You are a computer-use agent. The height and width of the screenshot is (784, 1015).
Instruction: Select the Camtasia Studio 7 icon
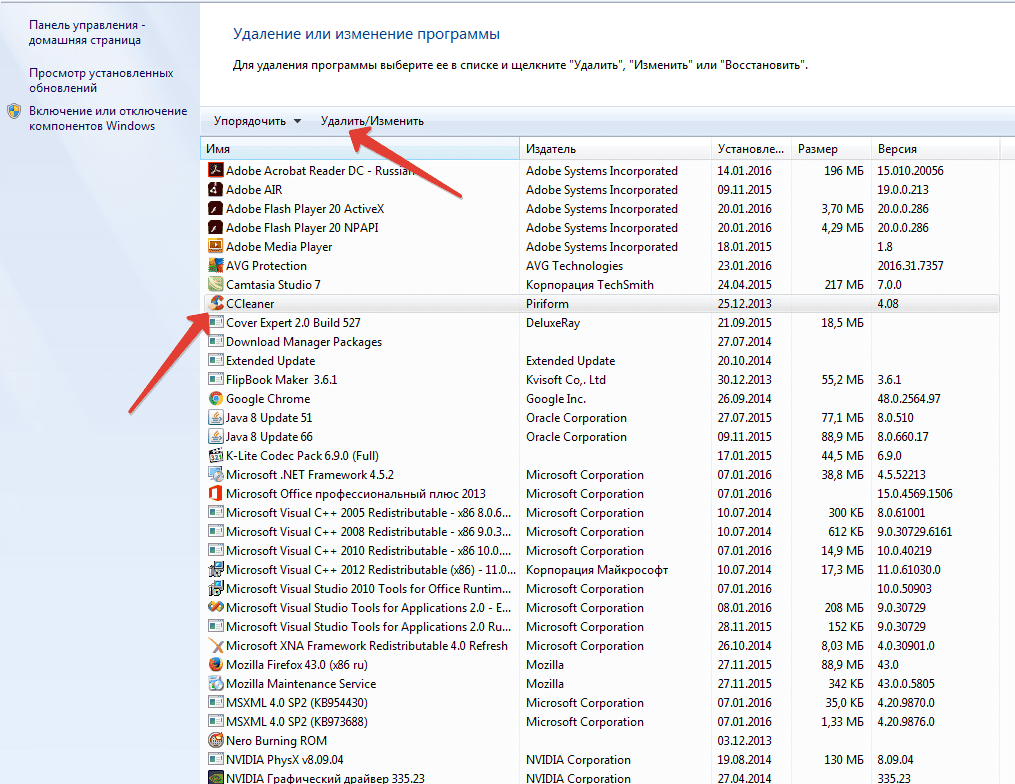216,284
